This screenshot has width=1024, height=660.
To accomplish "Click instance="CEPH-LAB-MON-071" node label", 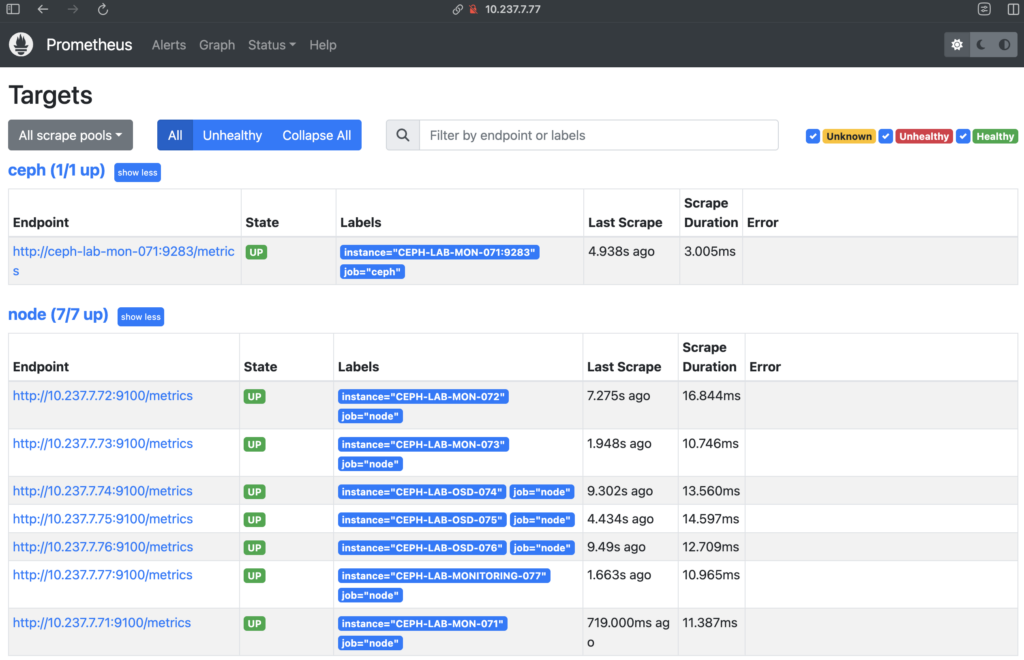I will click(423, 623).
